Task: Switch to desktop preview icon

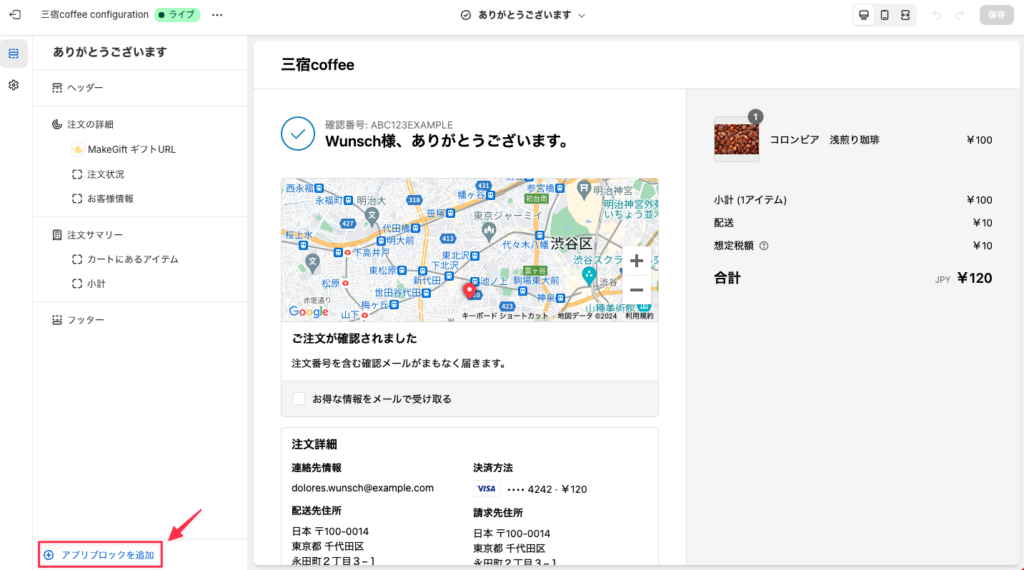Action: [864, 15]
